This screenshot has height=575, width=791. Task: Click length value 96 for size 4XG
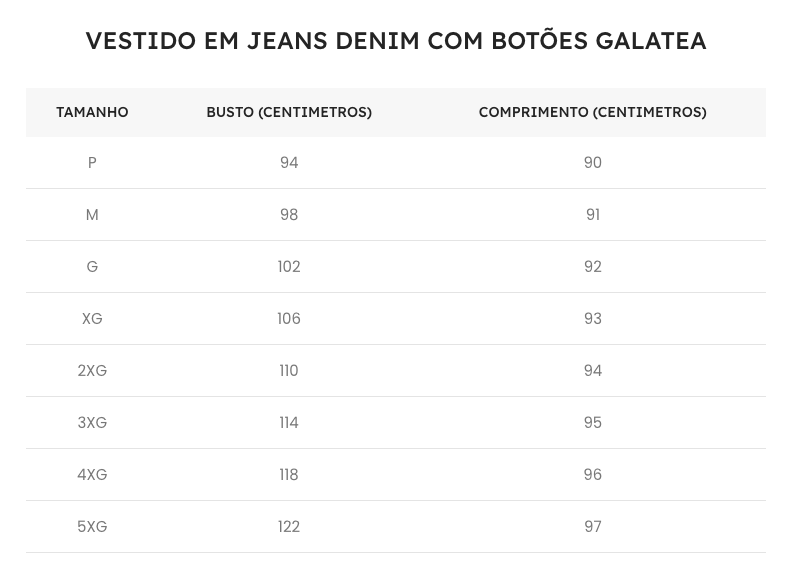[x=593, y=475]
